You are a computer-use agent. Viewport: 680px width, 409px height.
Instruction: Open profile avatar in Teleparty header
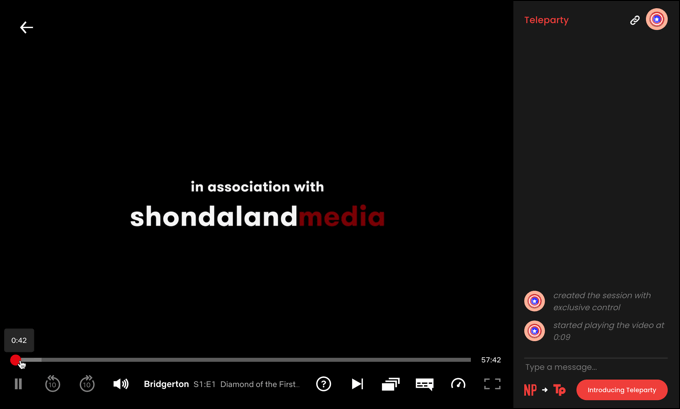pos(657,20)
